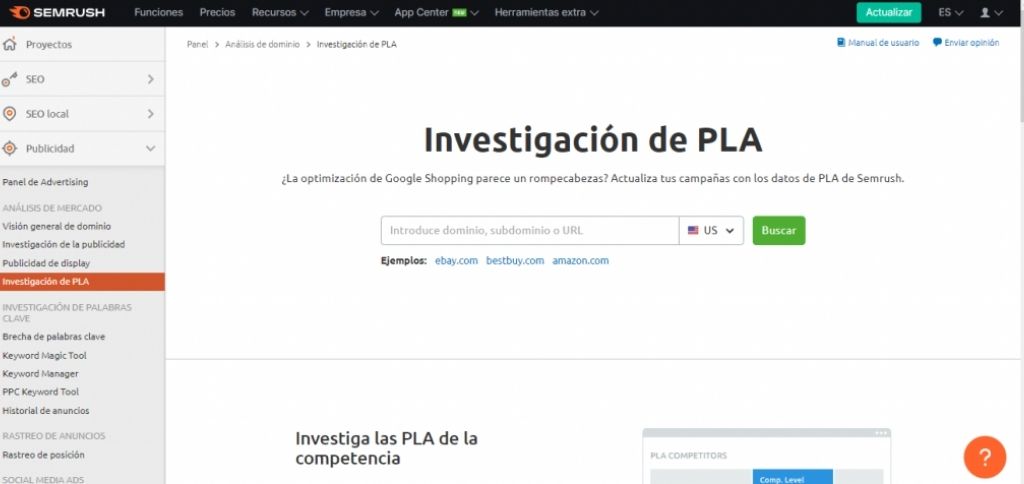Click the amazon.com example link

pos(581,261)
